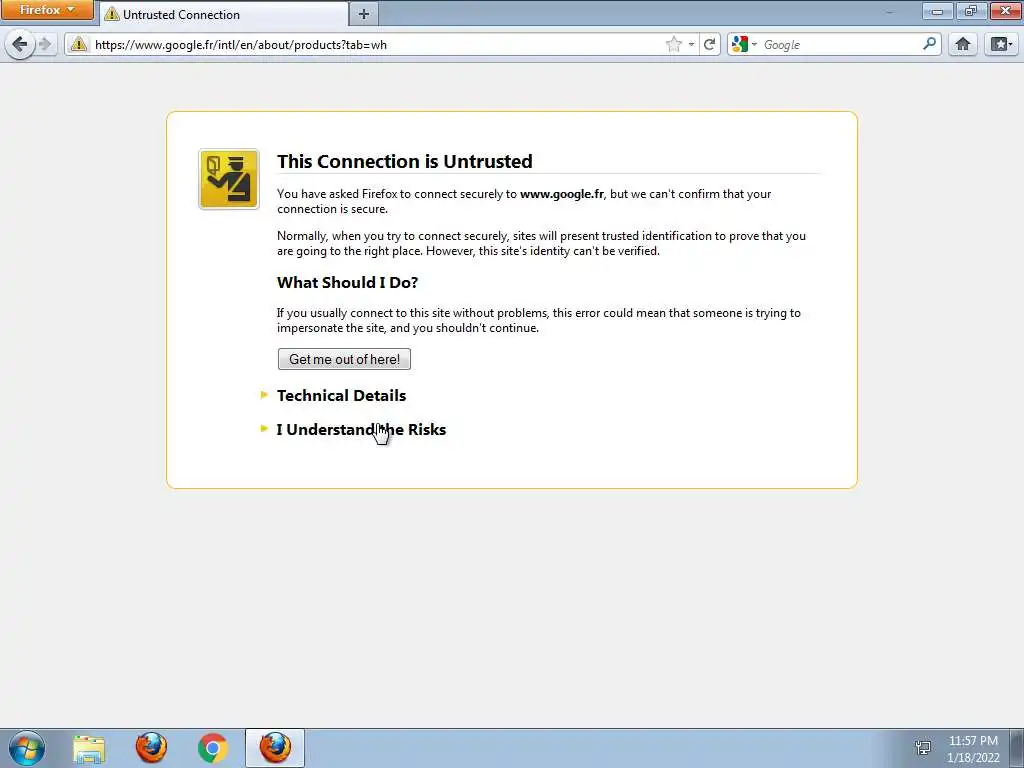Click This Connection is Untrusted heading
The image size is (1024, 768).
pyautogui.click(x=404, y=161)
